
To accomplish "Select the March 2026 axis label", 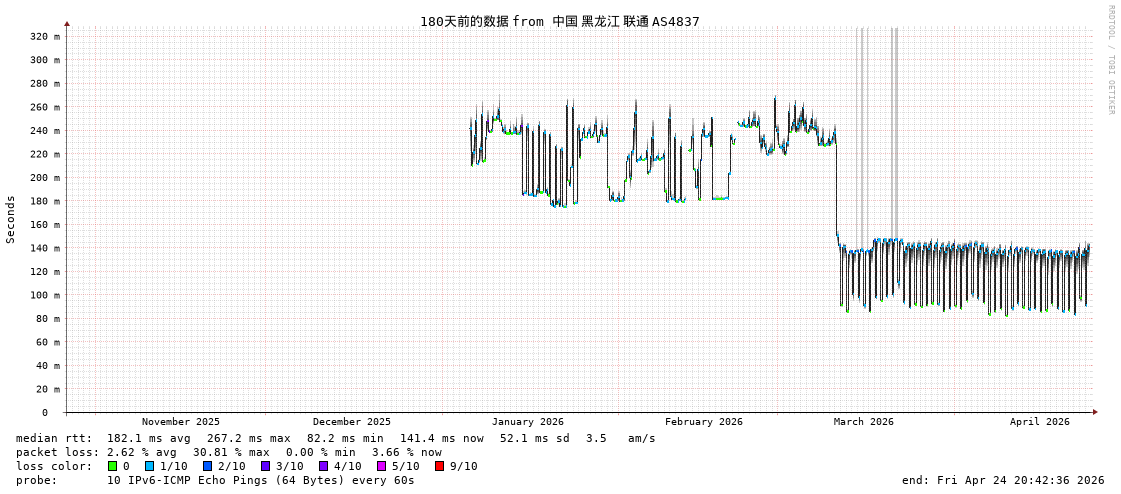I will pyautogui.click(x=864, y=422).
